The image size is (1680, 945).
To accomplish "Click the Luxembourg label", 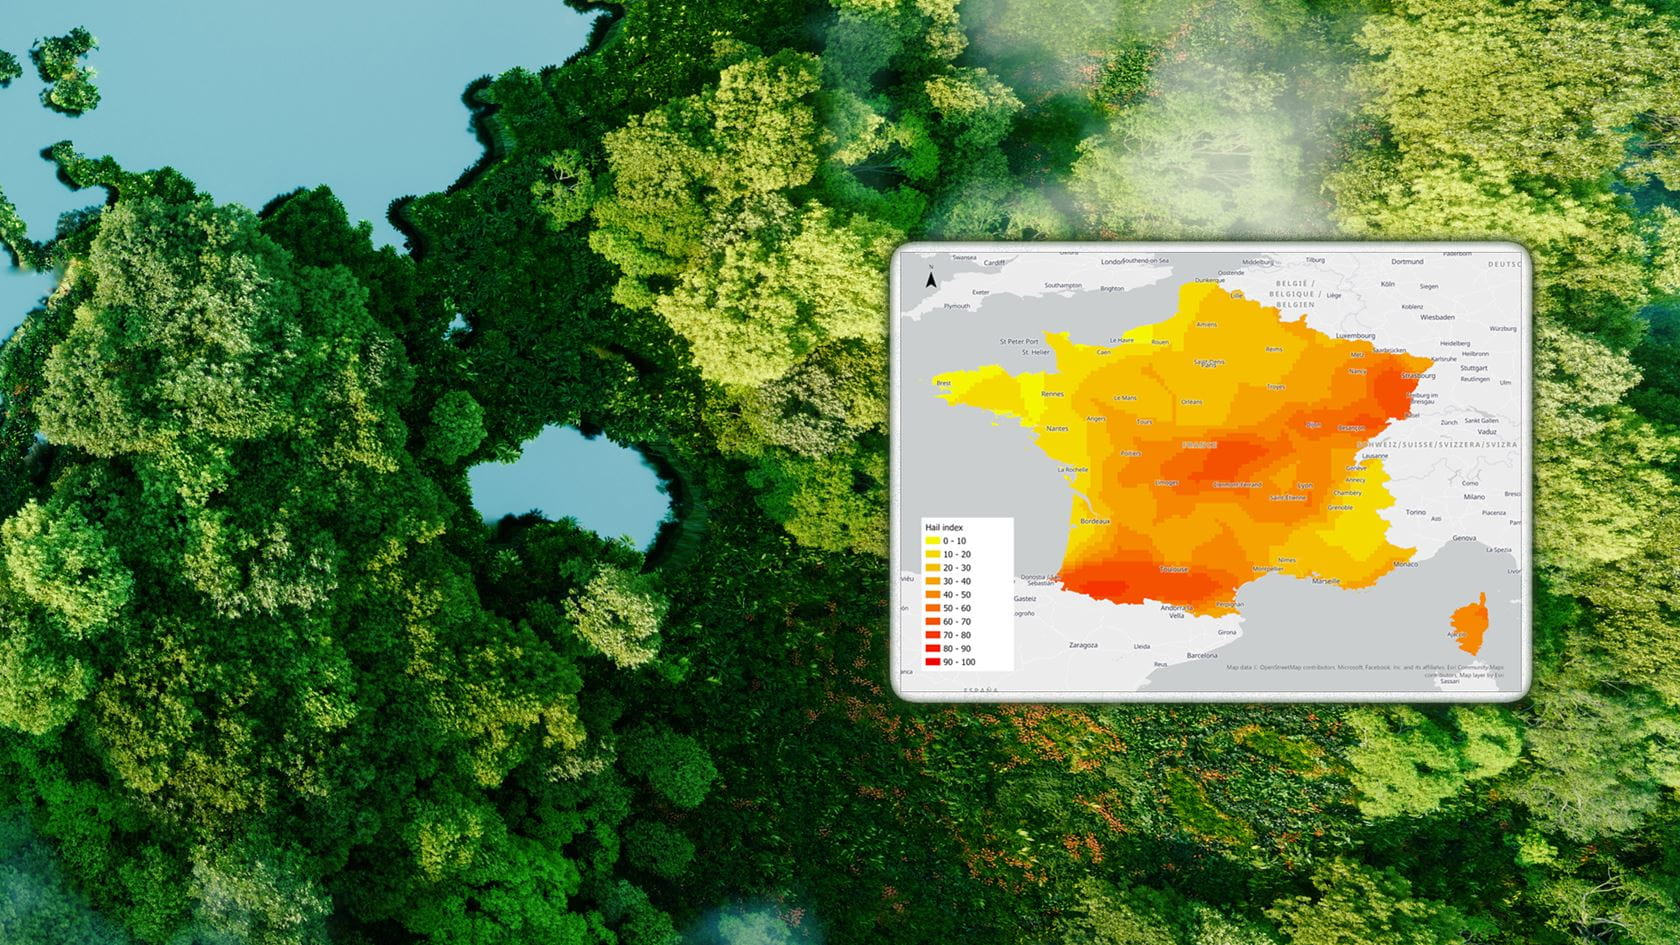I will tap(1354, 335).
